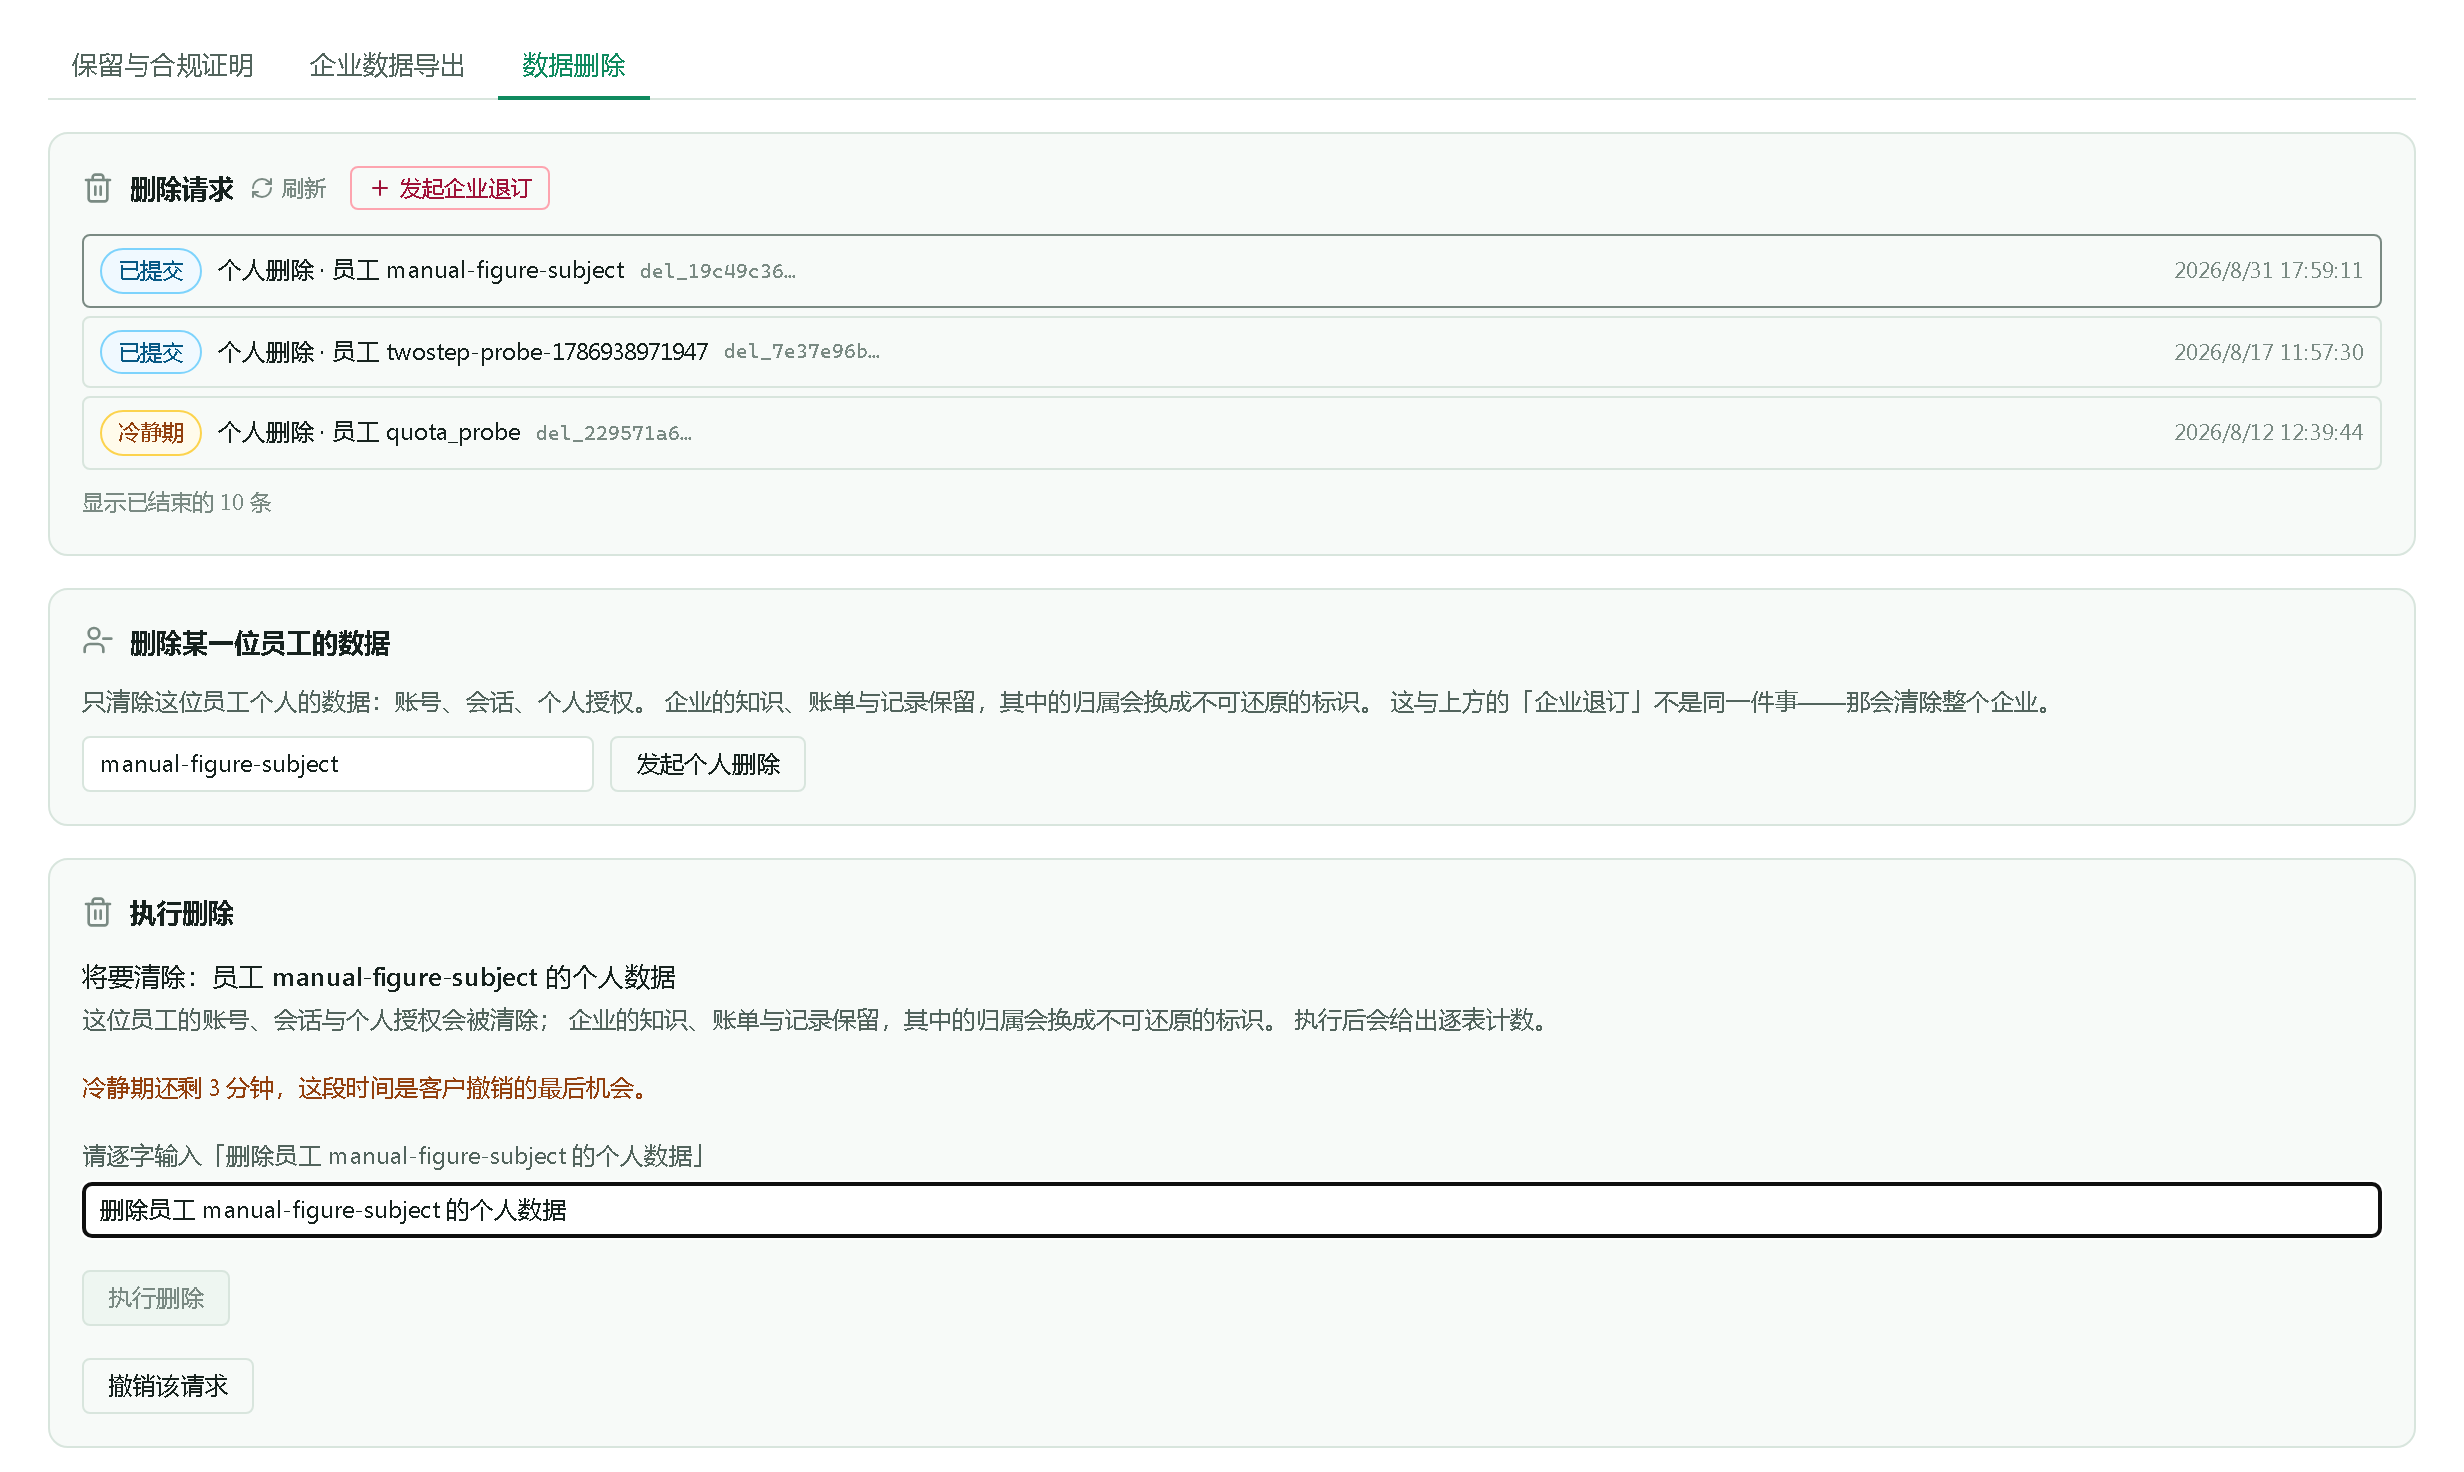The width and height of the screenshot is (2464, 1472).
Task: Select the 数据删除 tab
Action: (573, 66)
